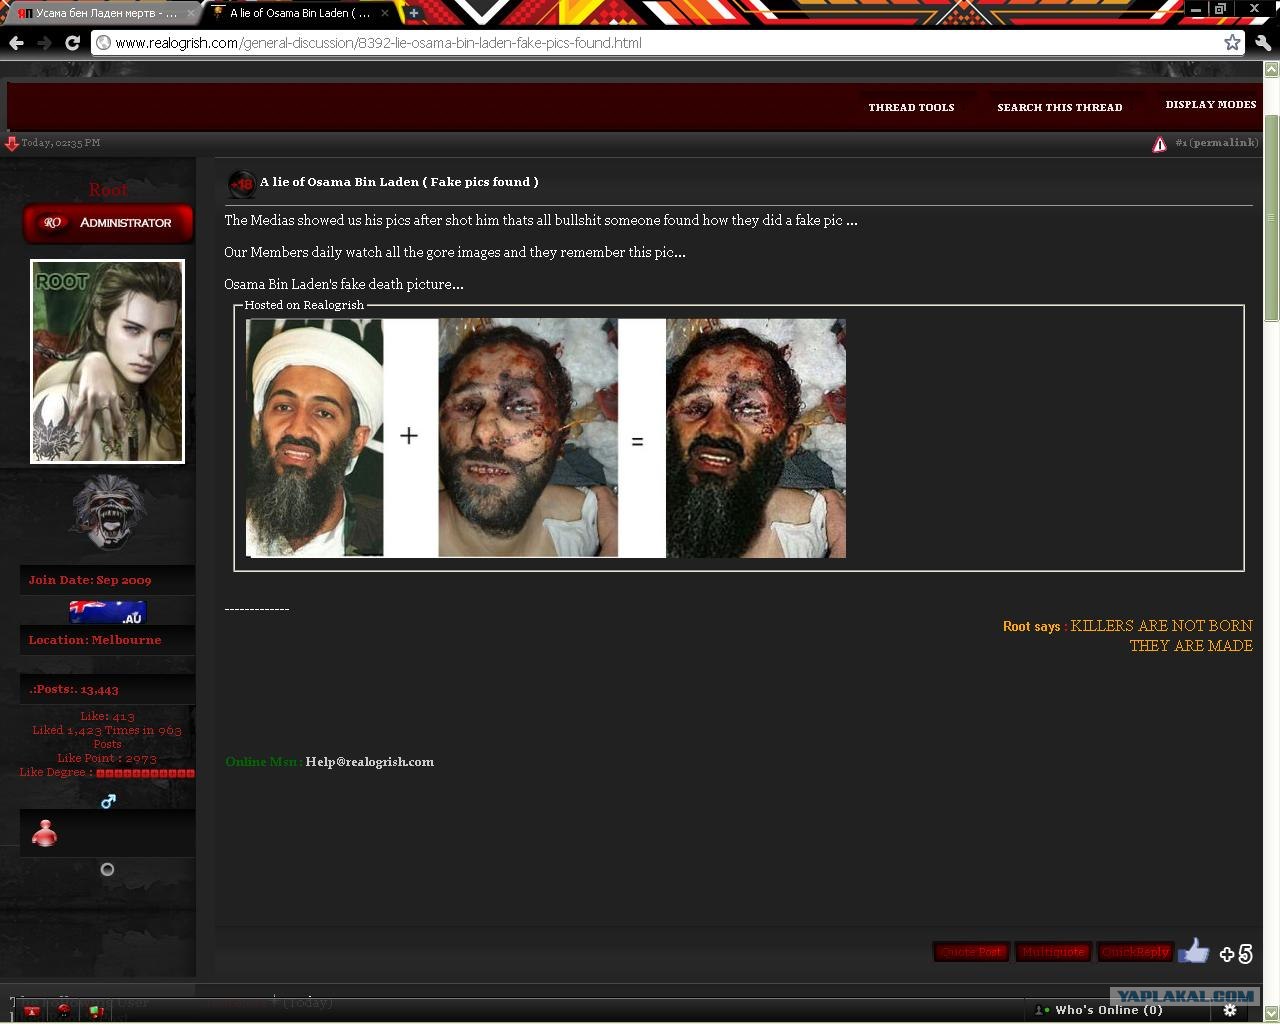Click the +5 like count
The height and width of the screenshot is (1026, 1280).
[1237, 954]
